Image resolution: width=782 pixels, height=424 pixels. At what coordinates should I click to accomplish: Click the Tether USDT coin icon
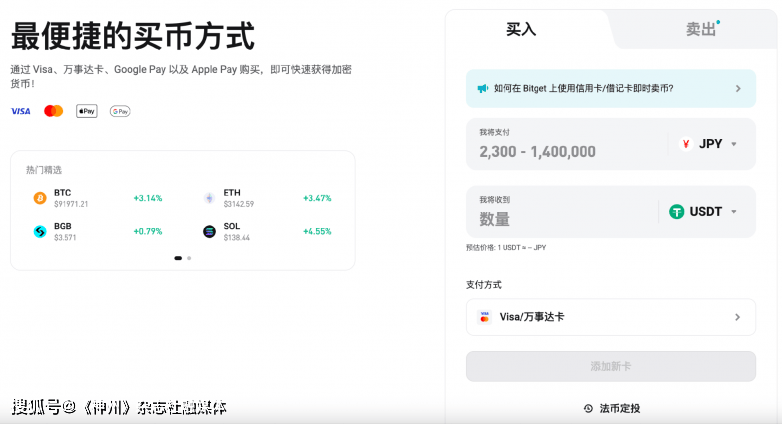click(x=676, y=212)
